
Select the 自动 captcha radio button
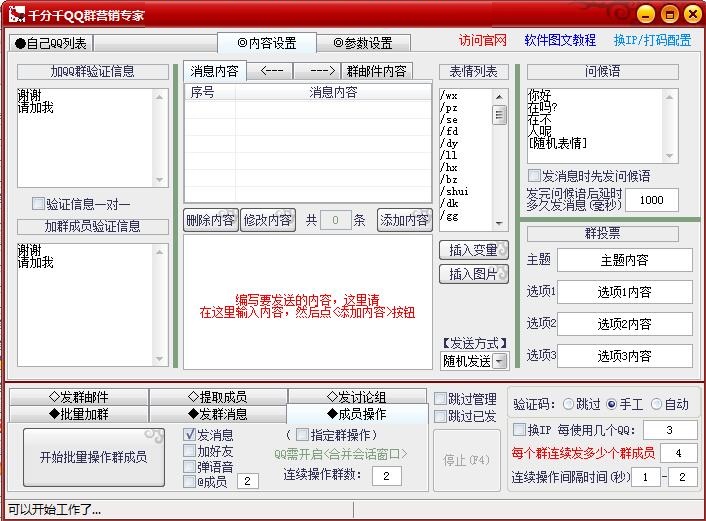(656, 404)
